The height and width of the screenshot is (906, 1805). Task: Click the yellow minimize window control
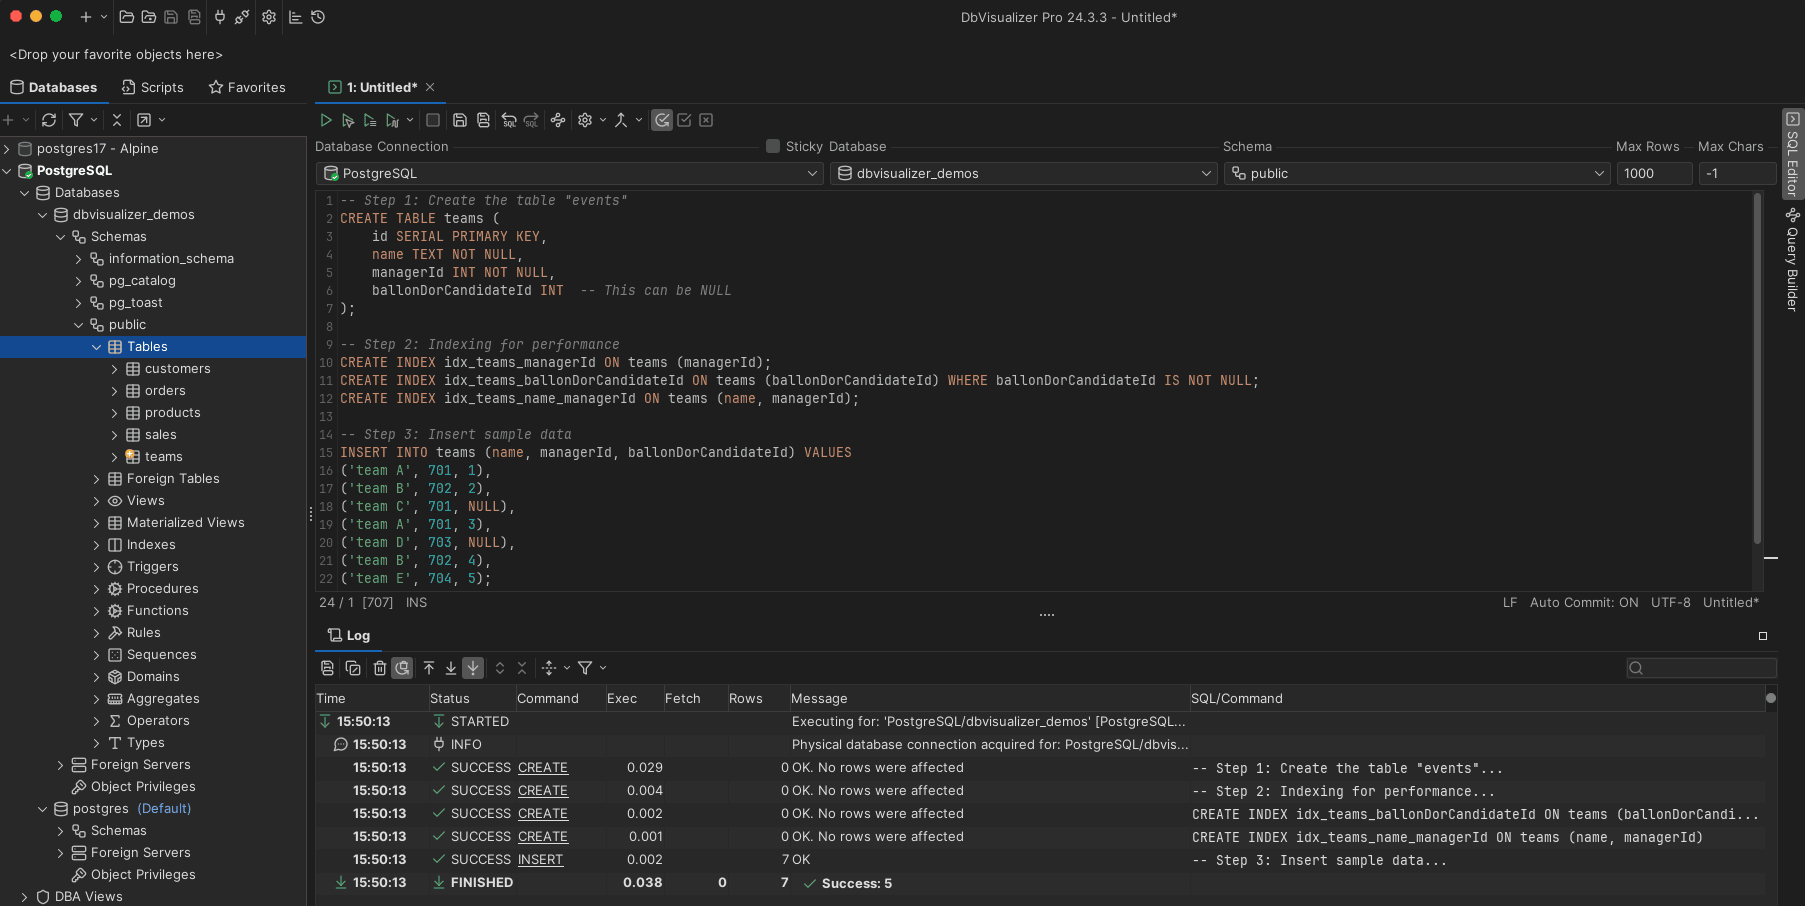pos(37,17)
